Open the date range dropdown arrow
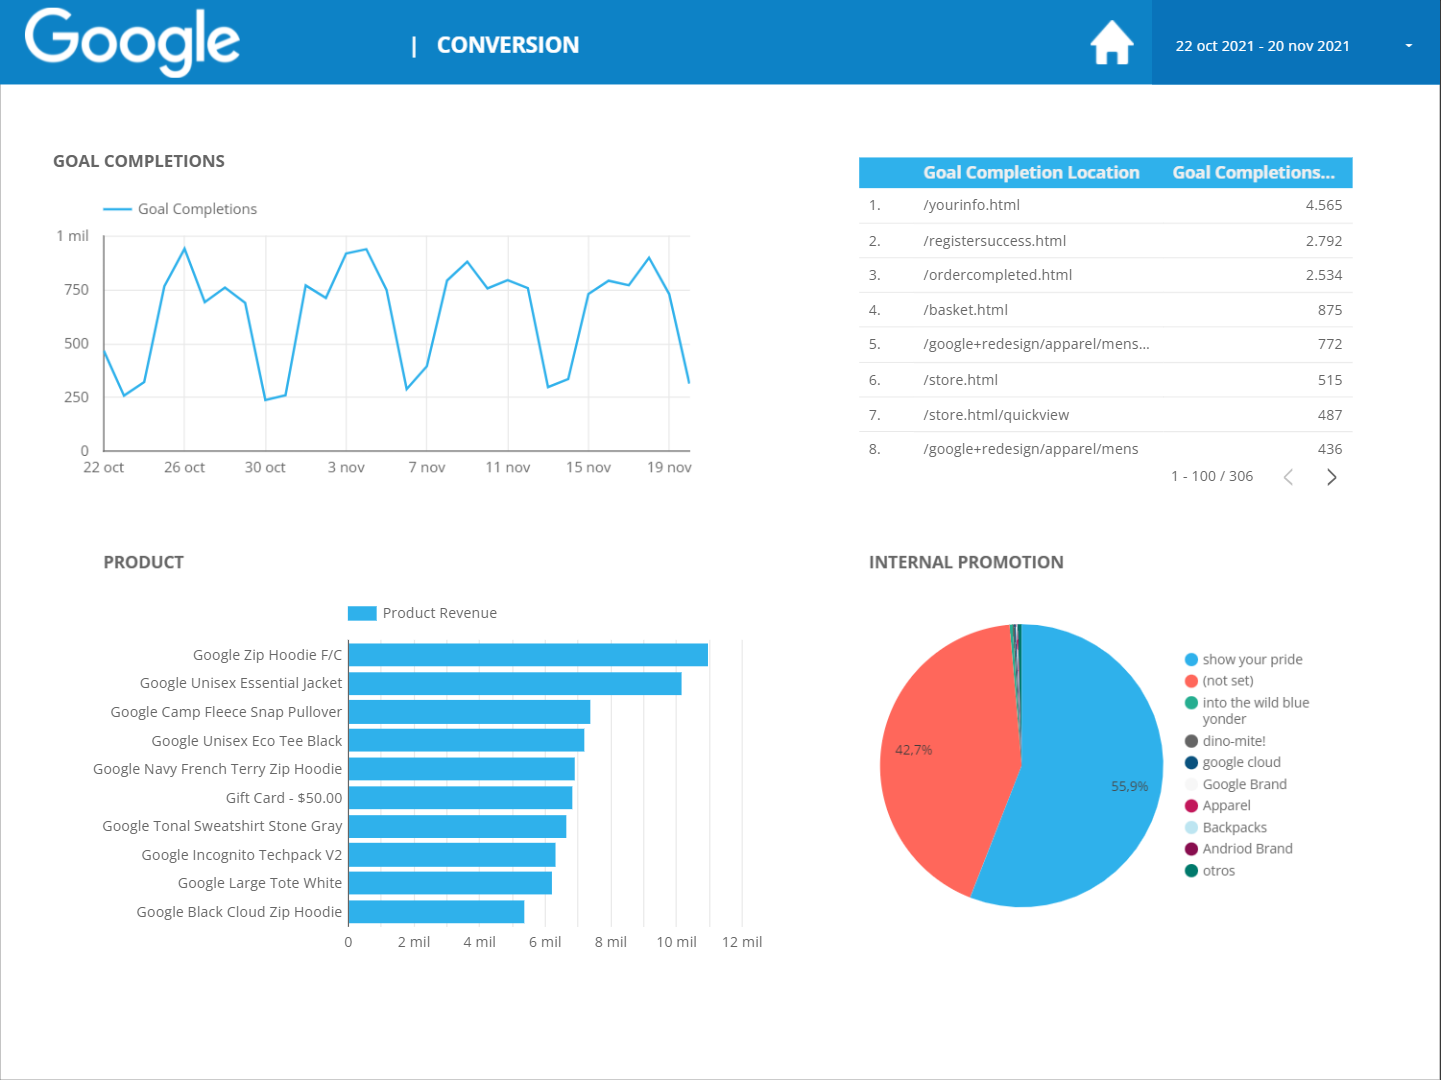The image size is (1441, 1080). (x=1408, y=46)
